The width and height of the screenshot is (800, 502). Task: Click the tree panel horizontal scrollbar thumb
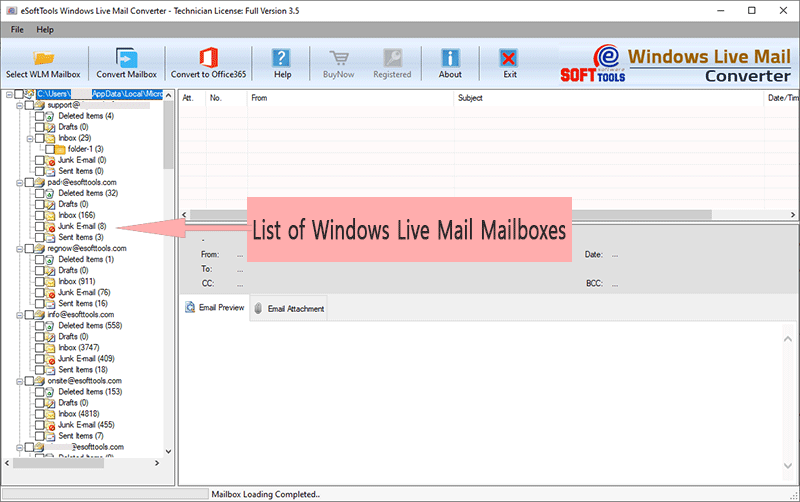[x=58, y=463]
